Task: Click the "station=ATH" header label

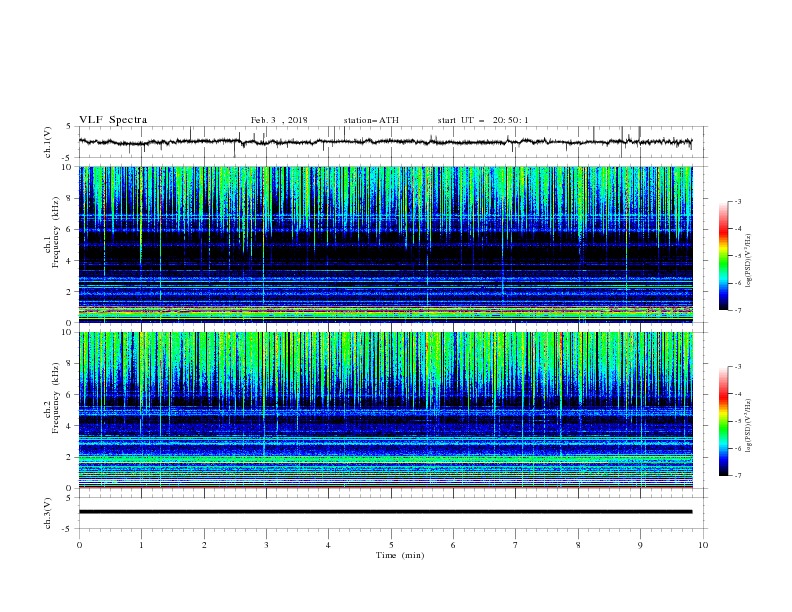Action: [371, 120]
